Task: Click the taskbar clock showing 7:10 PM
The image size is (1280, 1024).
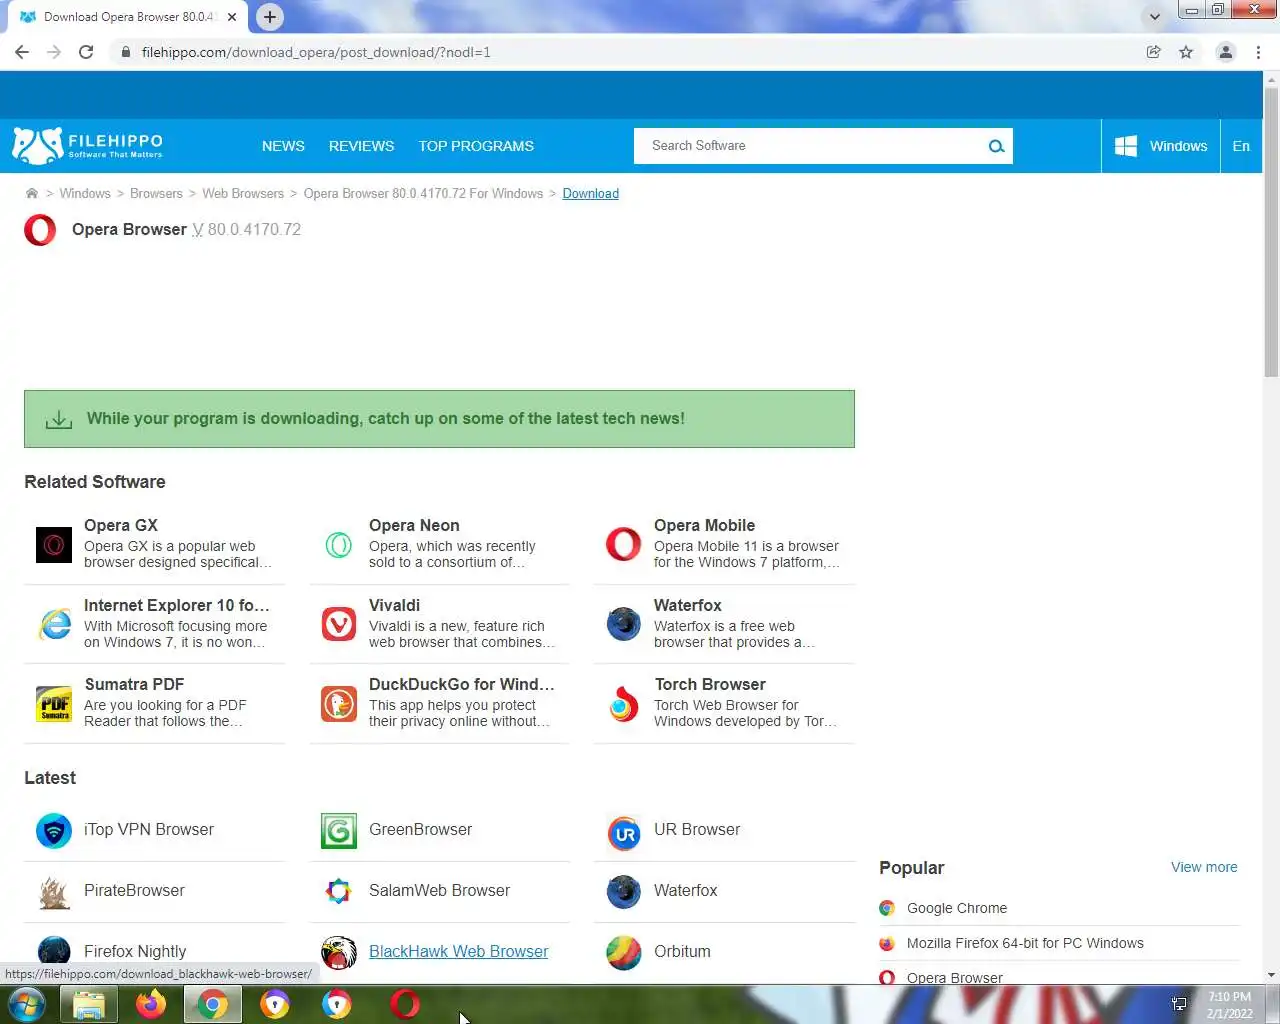Action: pyautogui.click(x=1229, y=1004)
